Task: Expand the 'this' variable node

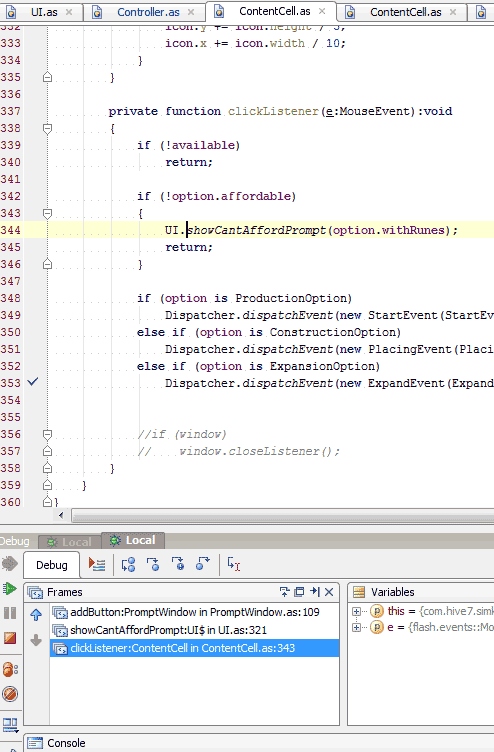Action: (x=356, y=611)
